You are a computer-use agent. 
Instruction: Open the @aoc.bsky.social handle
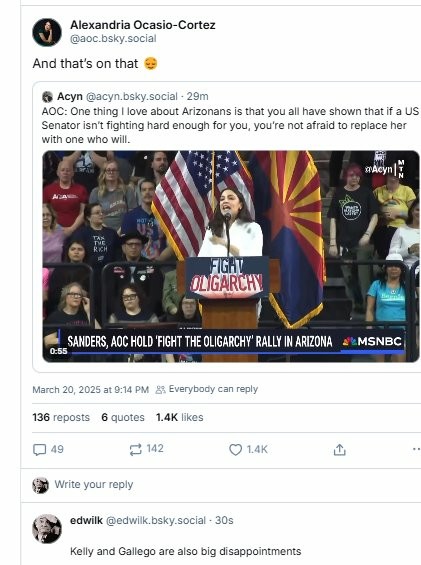pos(113,39)
